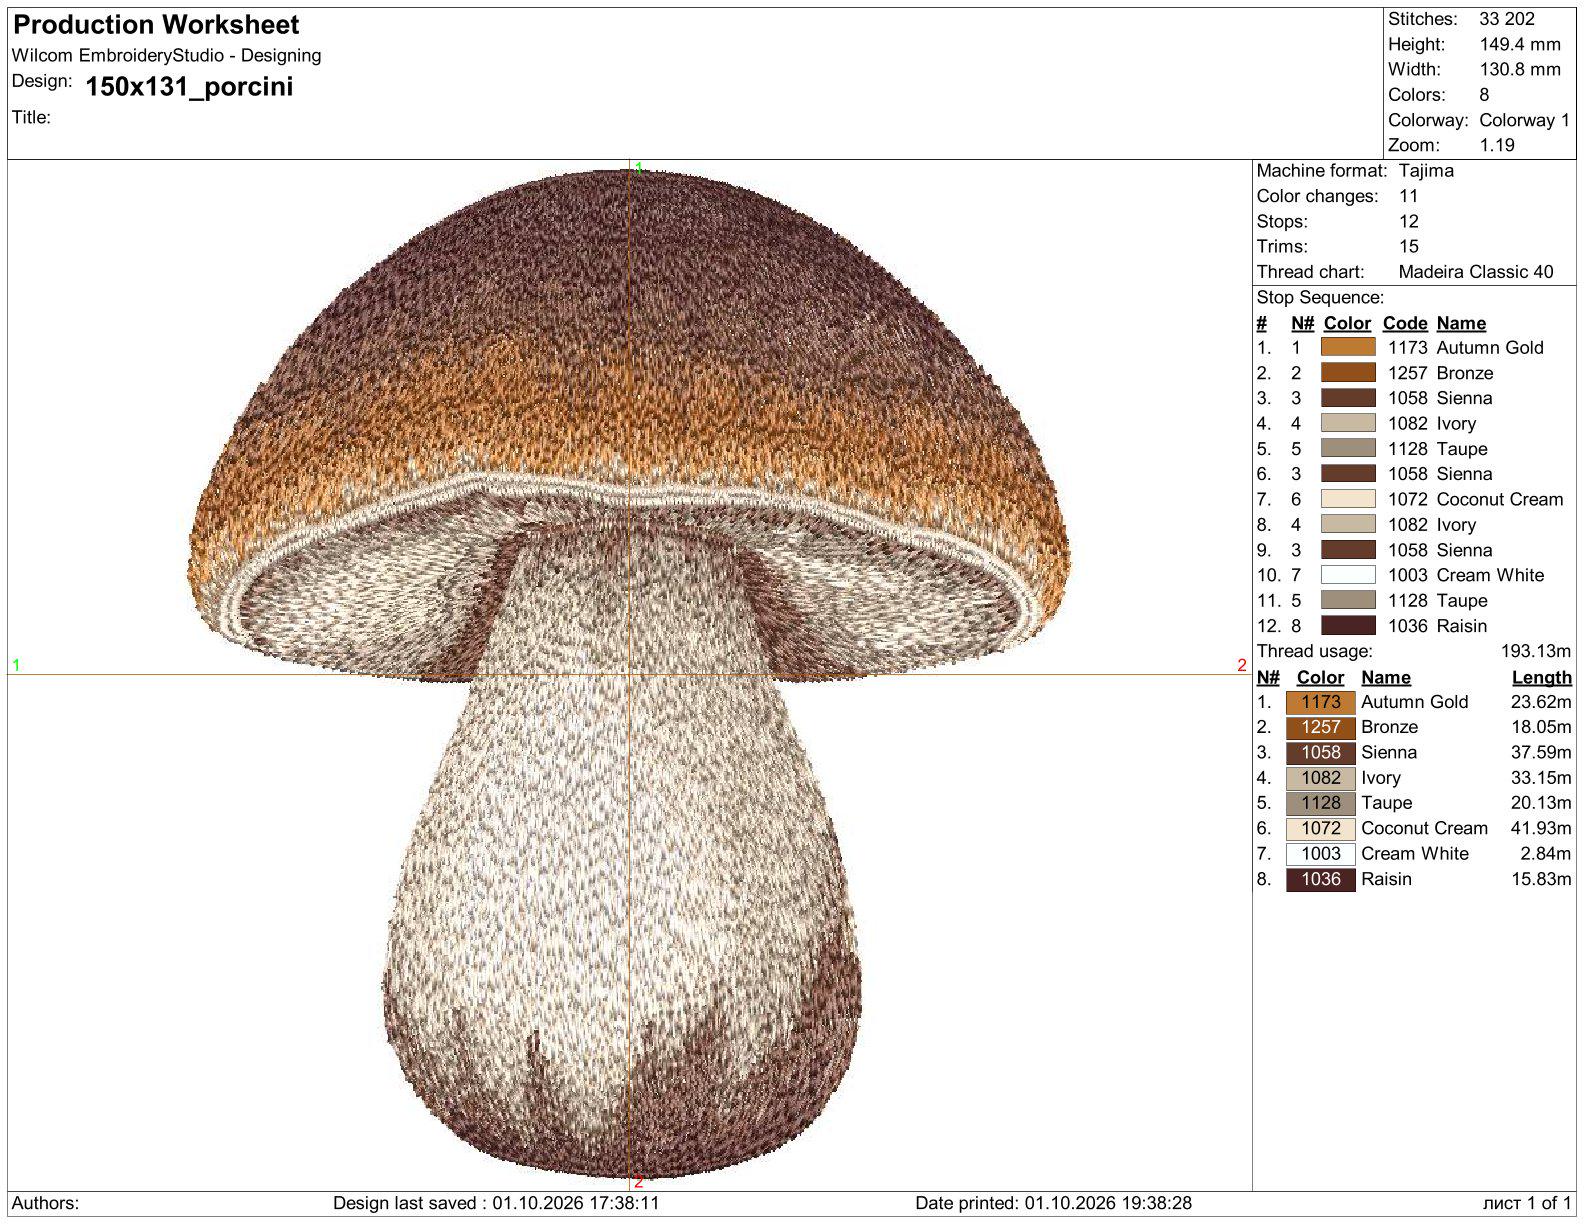Click the Name header in stop sequence
Image resolution: width=1584 pixels, height=1224 pixels.
point(1461,323)
